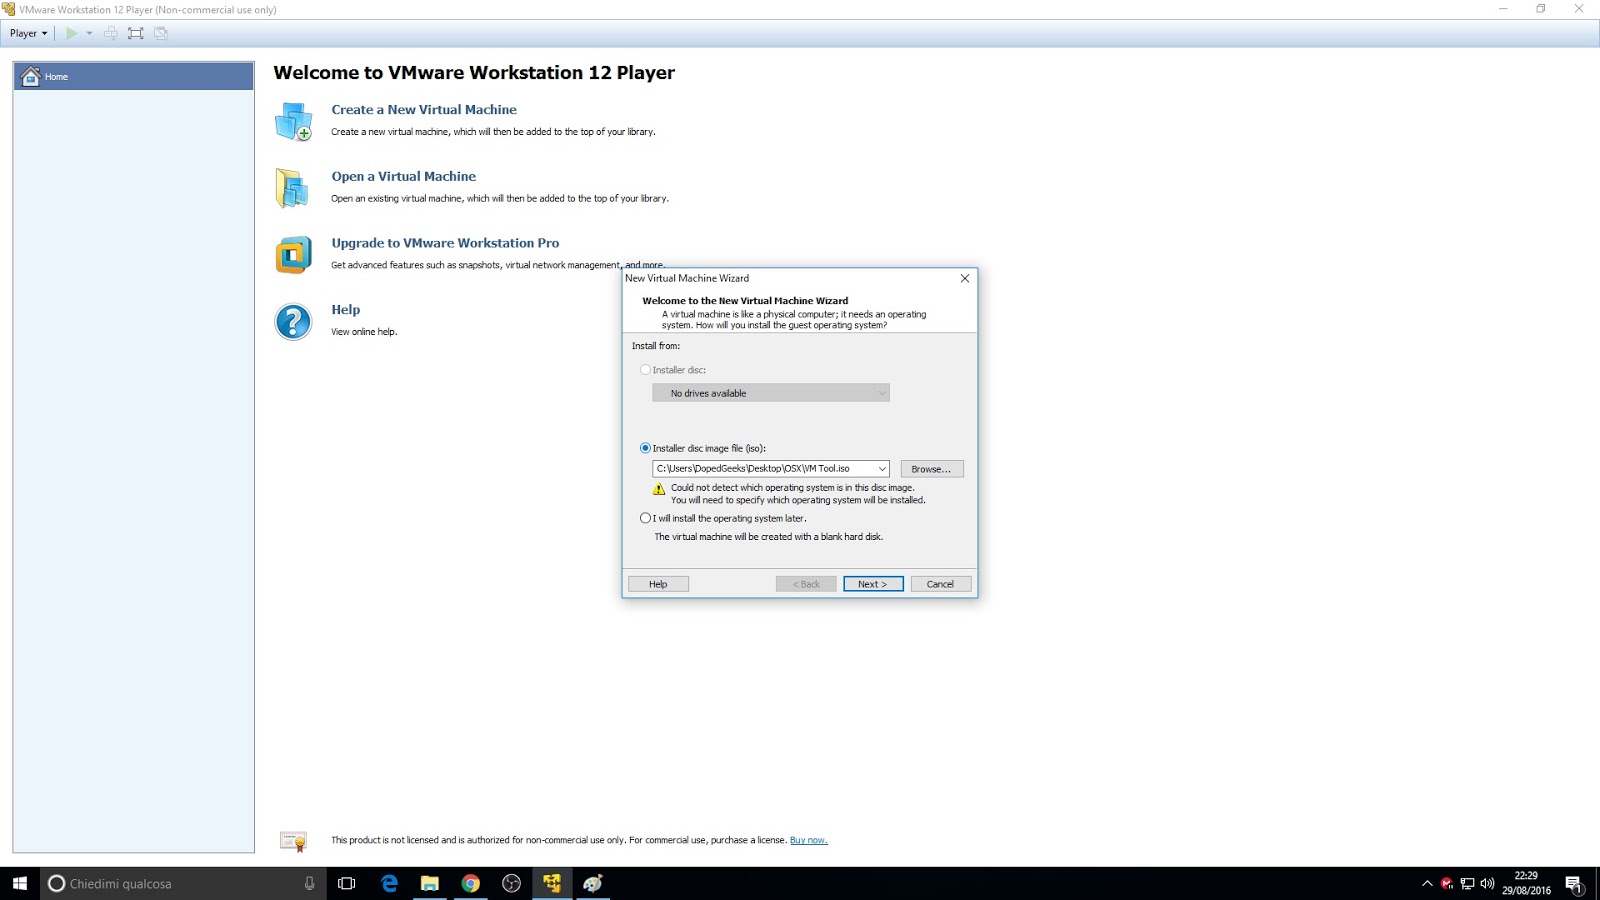This screenshot has width=1600, height=900.
Task: Open the Player dropdown menu
Action: point(28,33)
